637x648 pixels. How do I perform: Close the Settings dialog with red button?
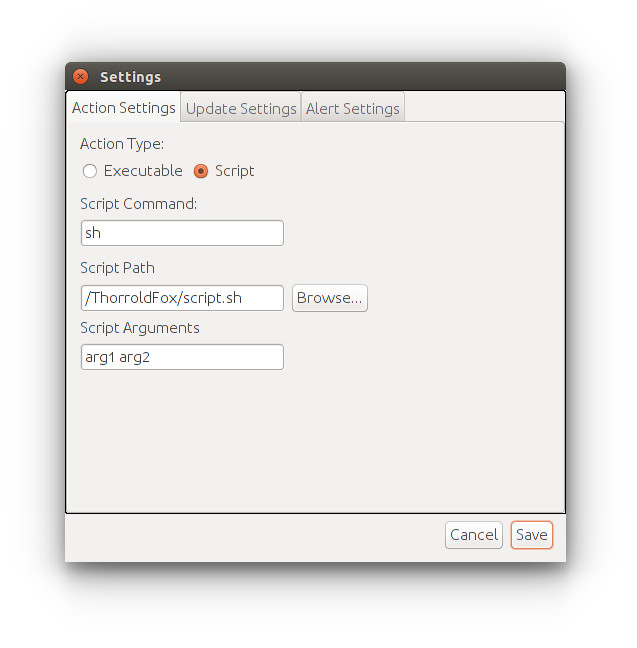click(x=80, y=76)
